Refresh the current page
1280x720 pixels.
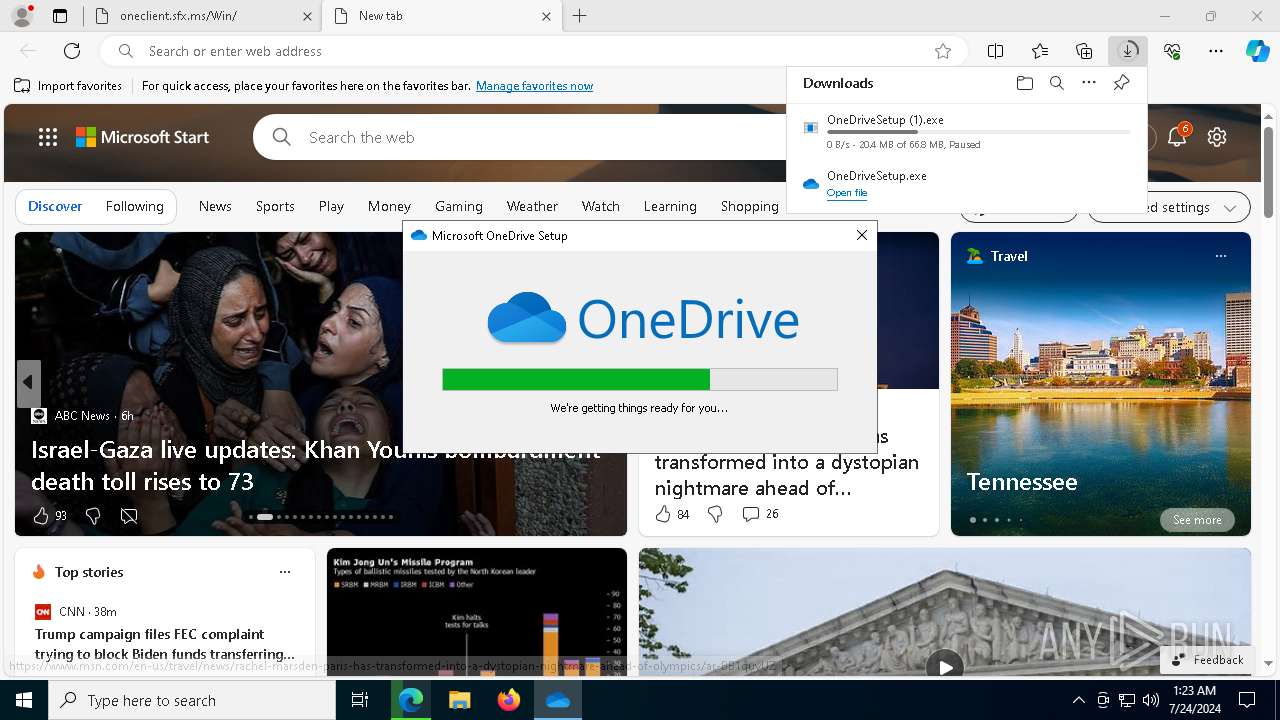[72, 51]
